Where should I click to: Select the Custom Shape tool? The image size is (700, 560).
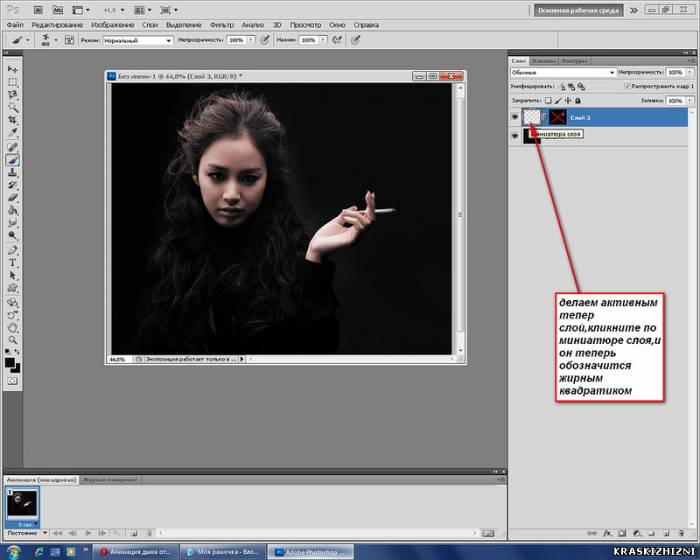[12, 288]
